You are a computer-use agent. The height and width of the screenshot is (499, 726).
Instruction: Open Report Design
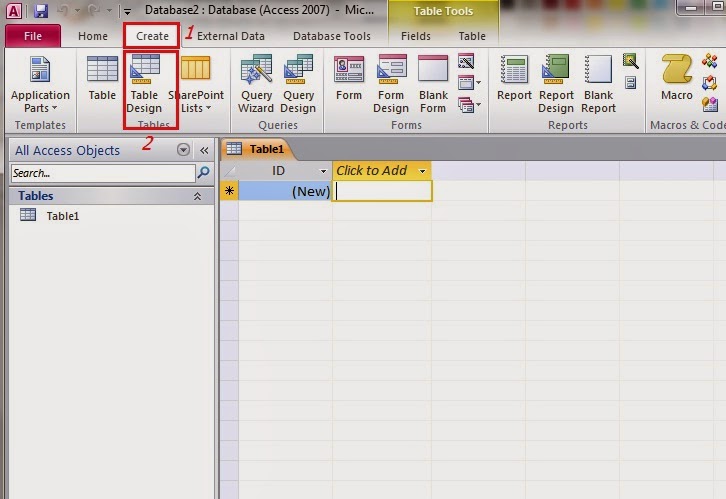coord(556,84)
